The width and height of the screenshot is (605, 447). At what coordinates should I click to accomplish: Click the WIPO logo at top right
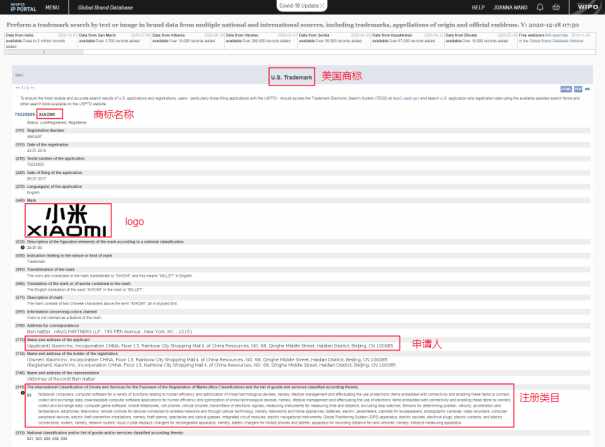coord(587,7)
